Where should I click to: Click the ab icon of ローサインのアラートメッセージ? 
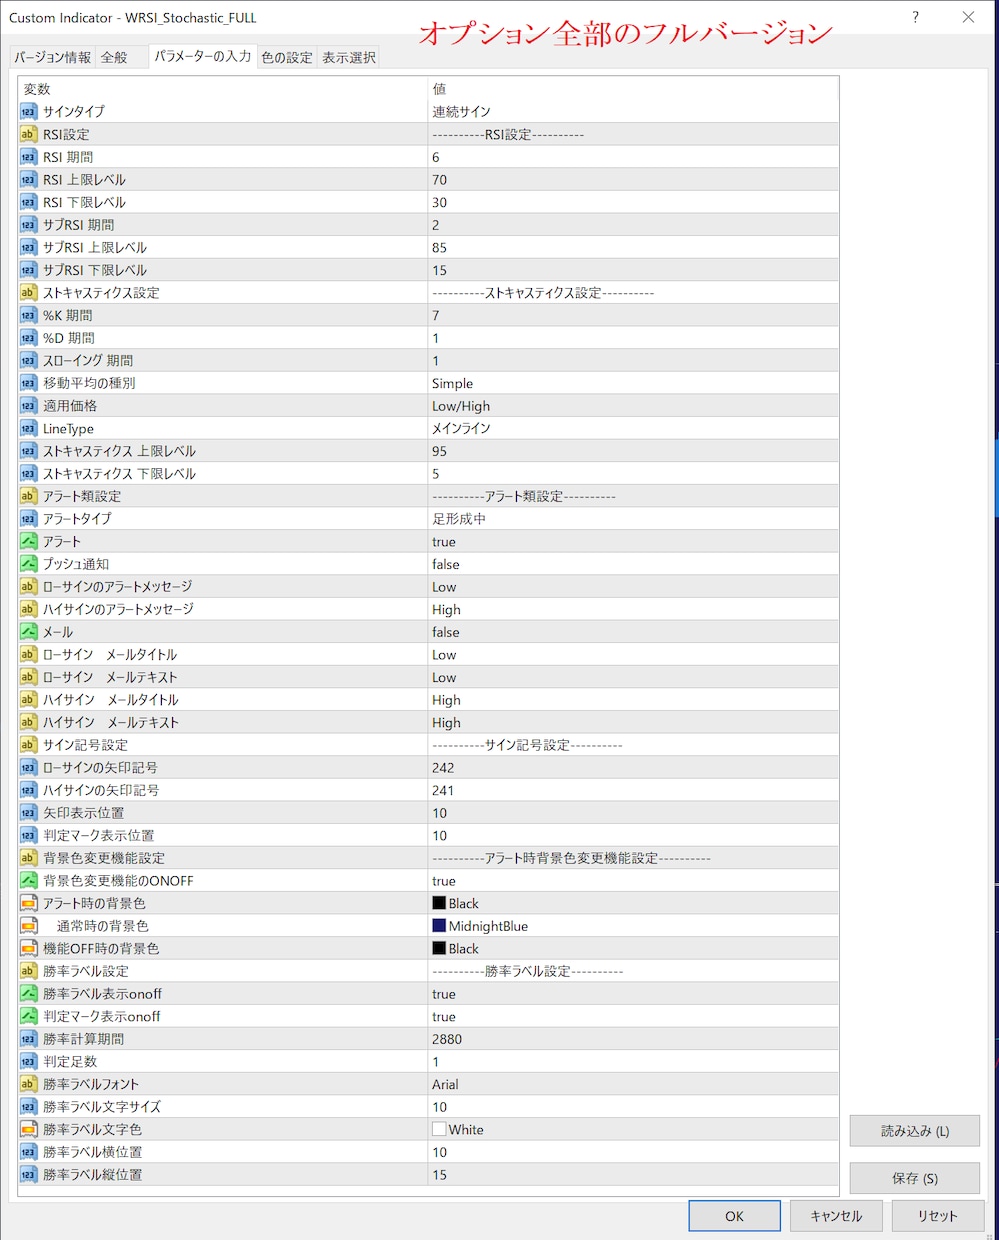coord(28,587)
